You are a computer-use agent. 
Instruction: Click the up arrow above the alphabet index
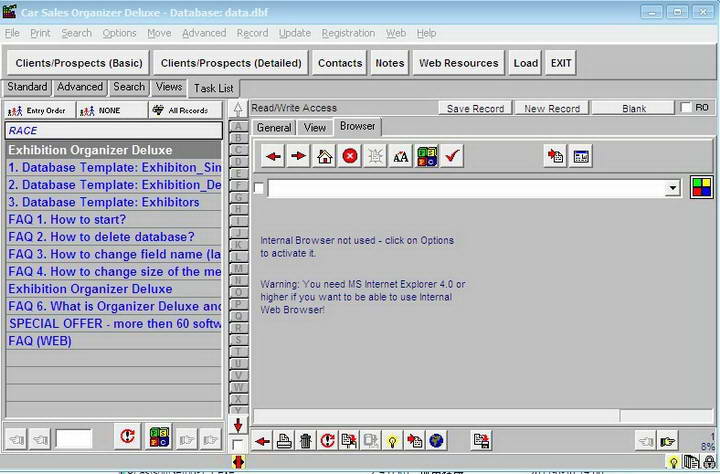pyautogui.click(x=238, y=109)
